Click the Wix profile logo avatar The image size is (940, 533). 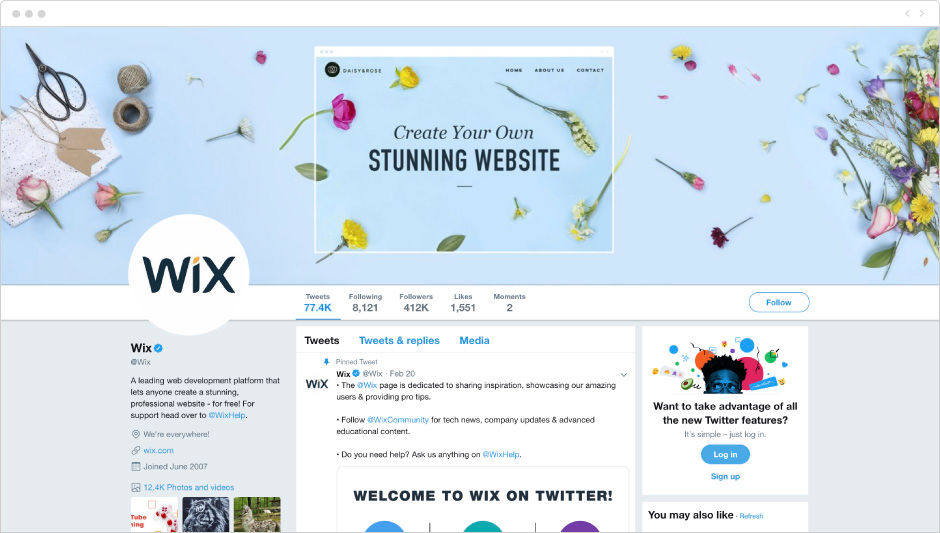click(189, 275)
